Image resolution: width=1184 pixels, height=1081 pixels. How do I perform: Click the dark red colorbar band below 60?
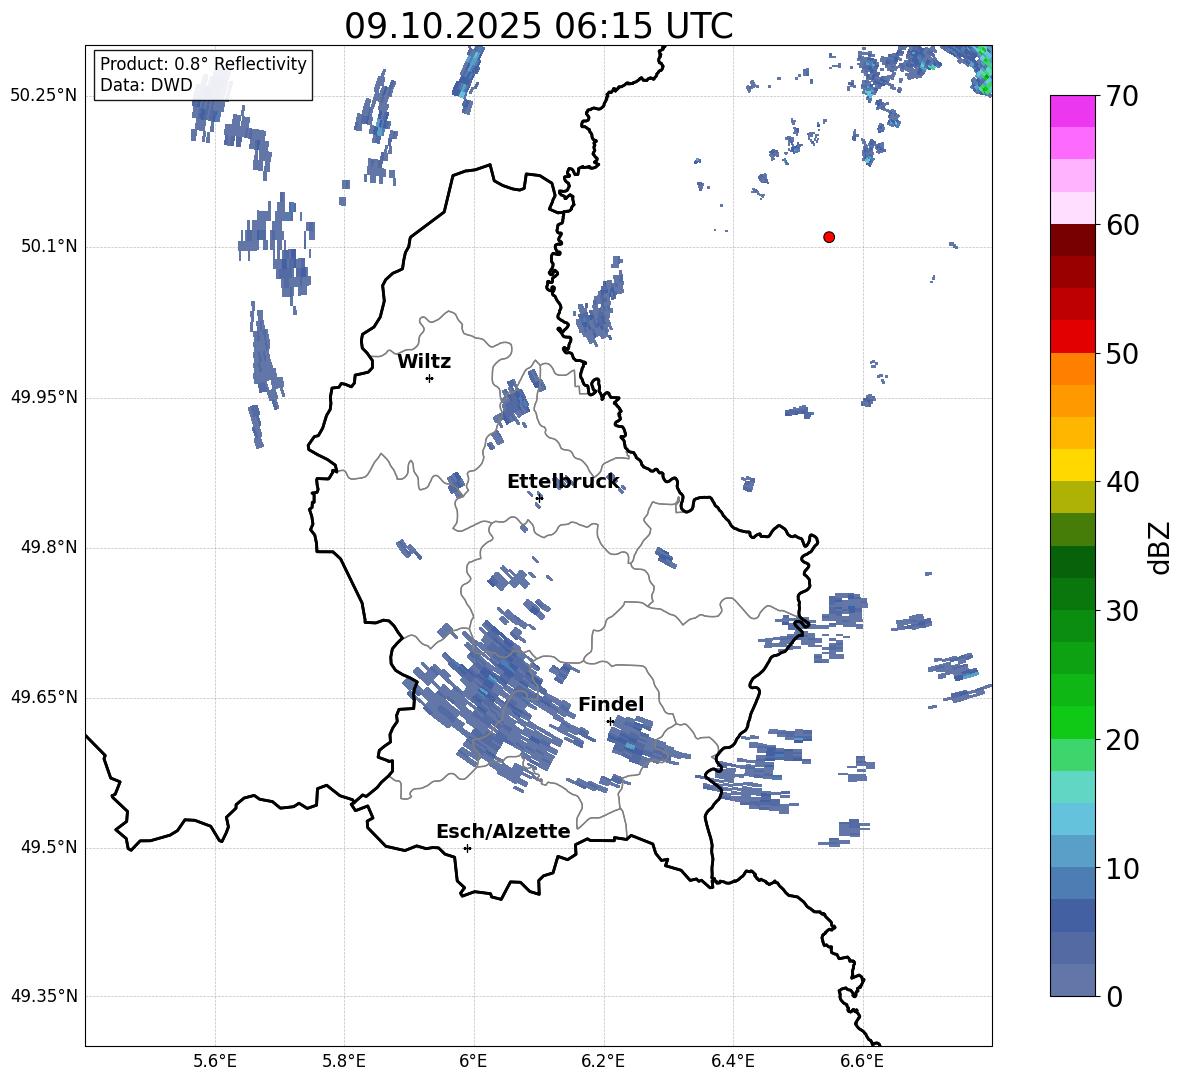1072,240
